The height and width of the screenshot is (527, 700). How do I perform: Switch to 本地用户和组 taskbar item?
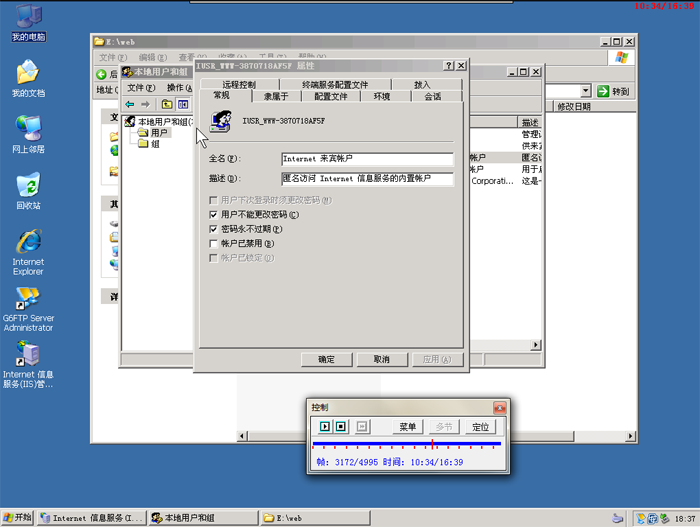[x=204, y=518]
